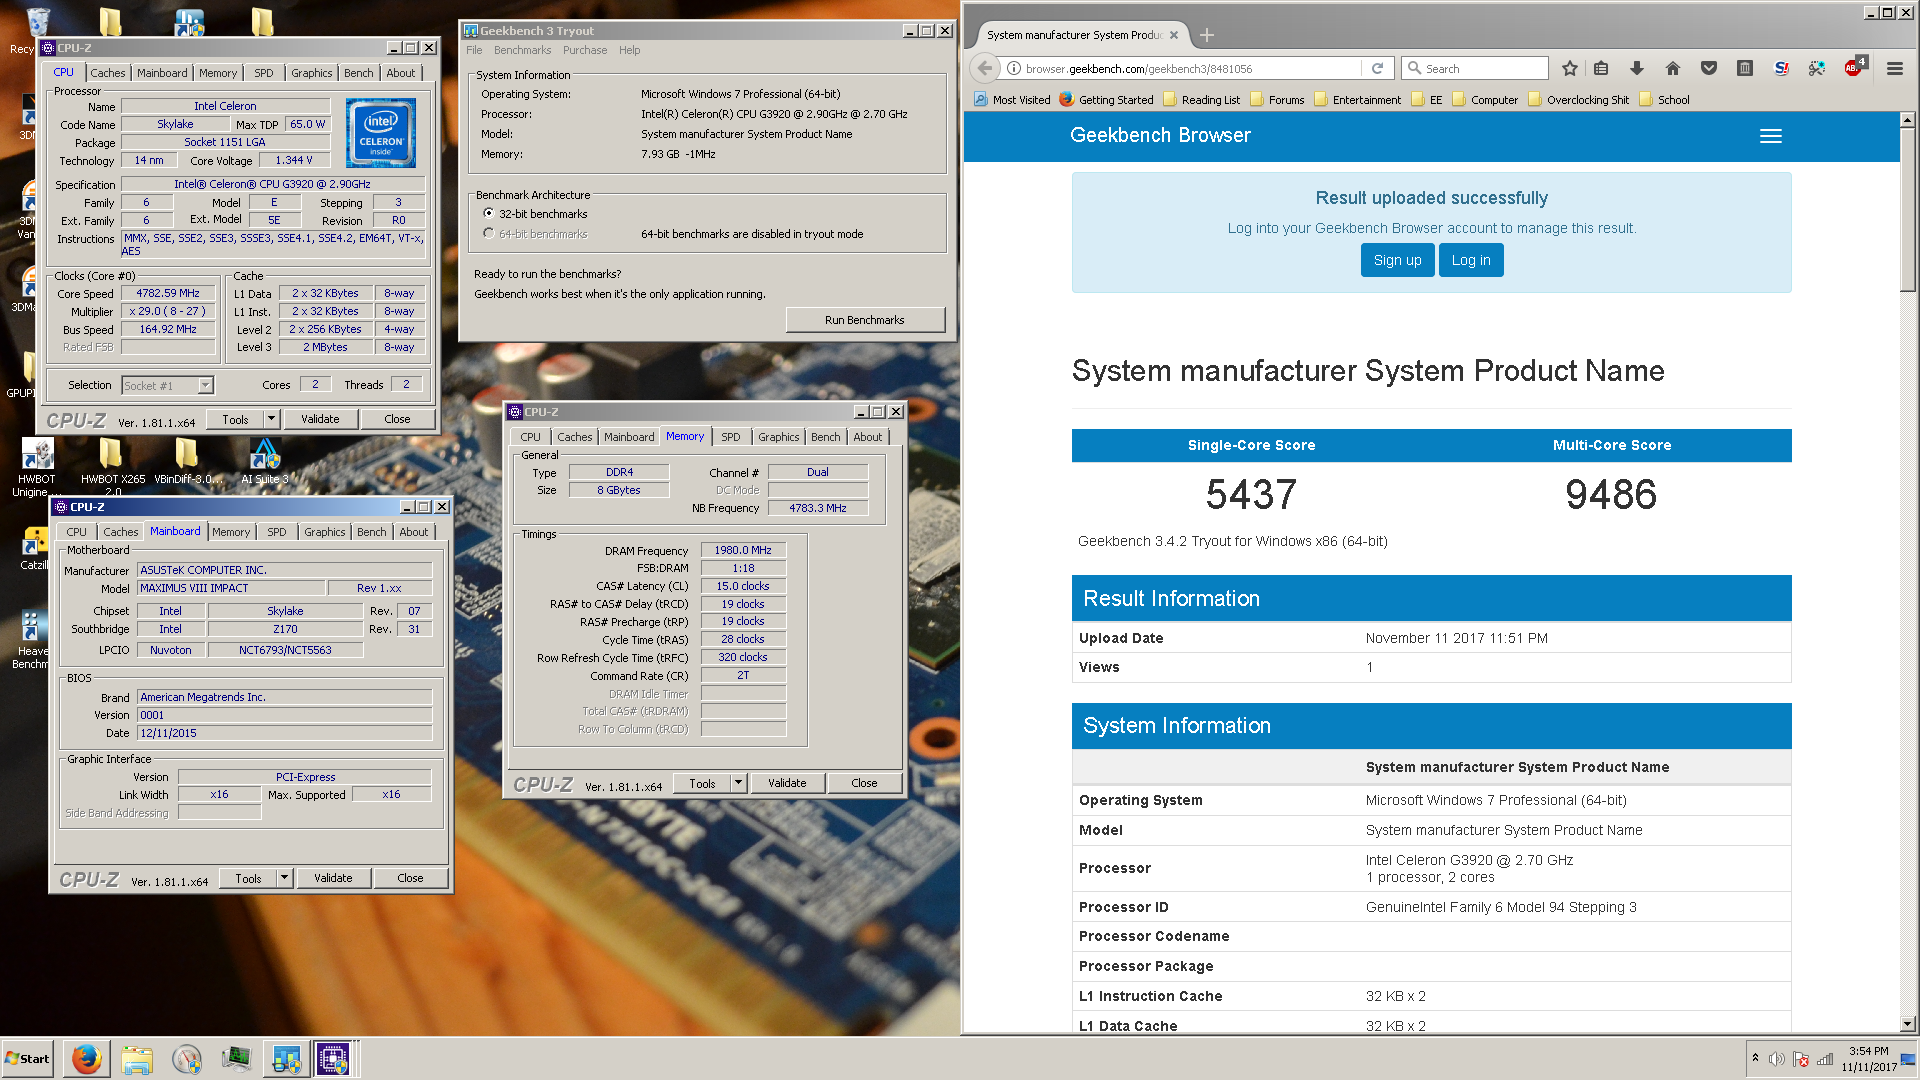Click the network signal tray icon
1920x1080 pixels.
1826,1059
